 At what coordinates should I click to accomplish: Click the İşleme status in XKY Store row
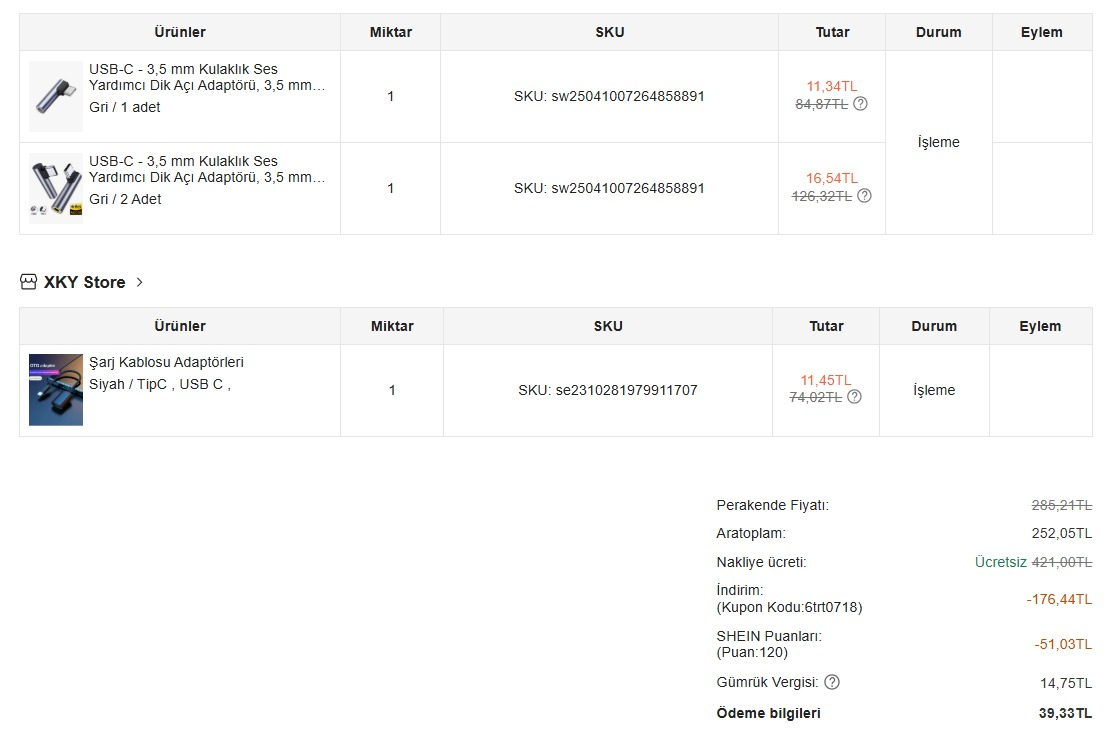coord(934,391)
